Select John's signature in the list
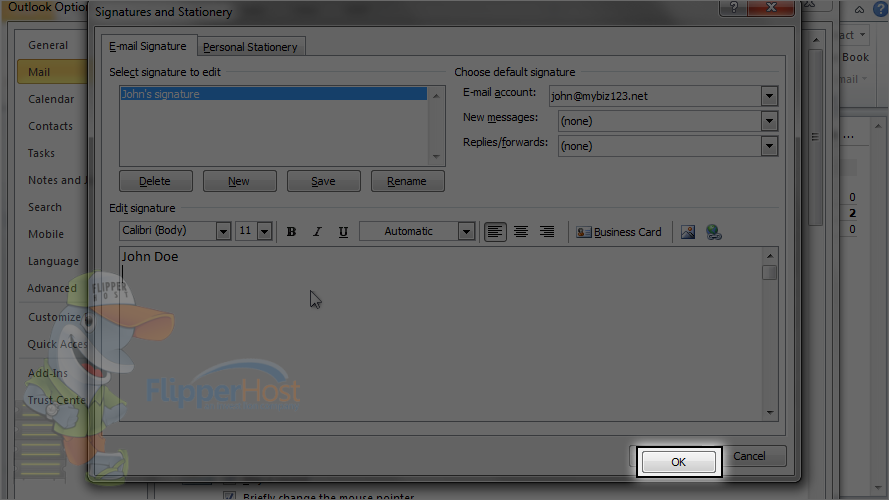 coord(273,94)
